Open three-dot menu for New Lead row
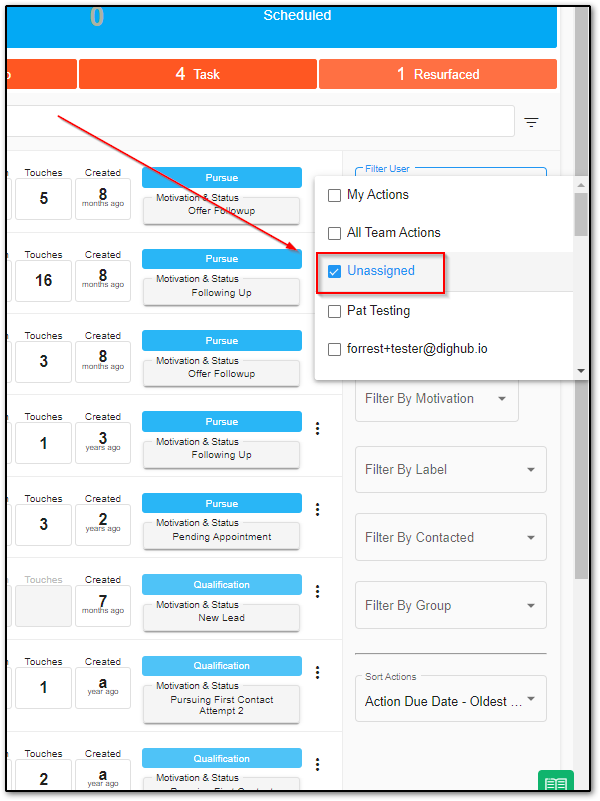The image size is (600, 801). 318,591
